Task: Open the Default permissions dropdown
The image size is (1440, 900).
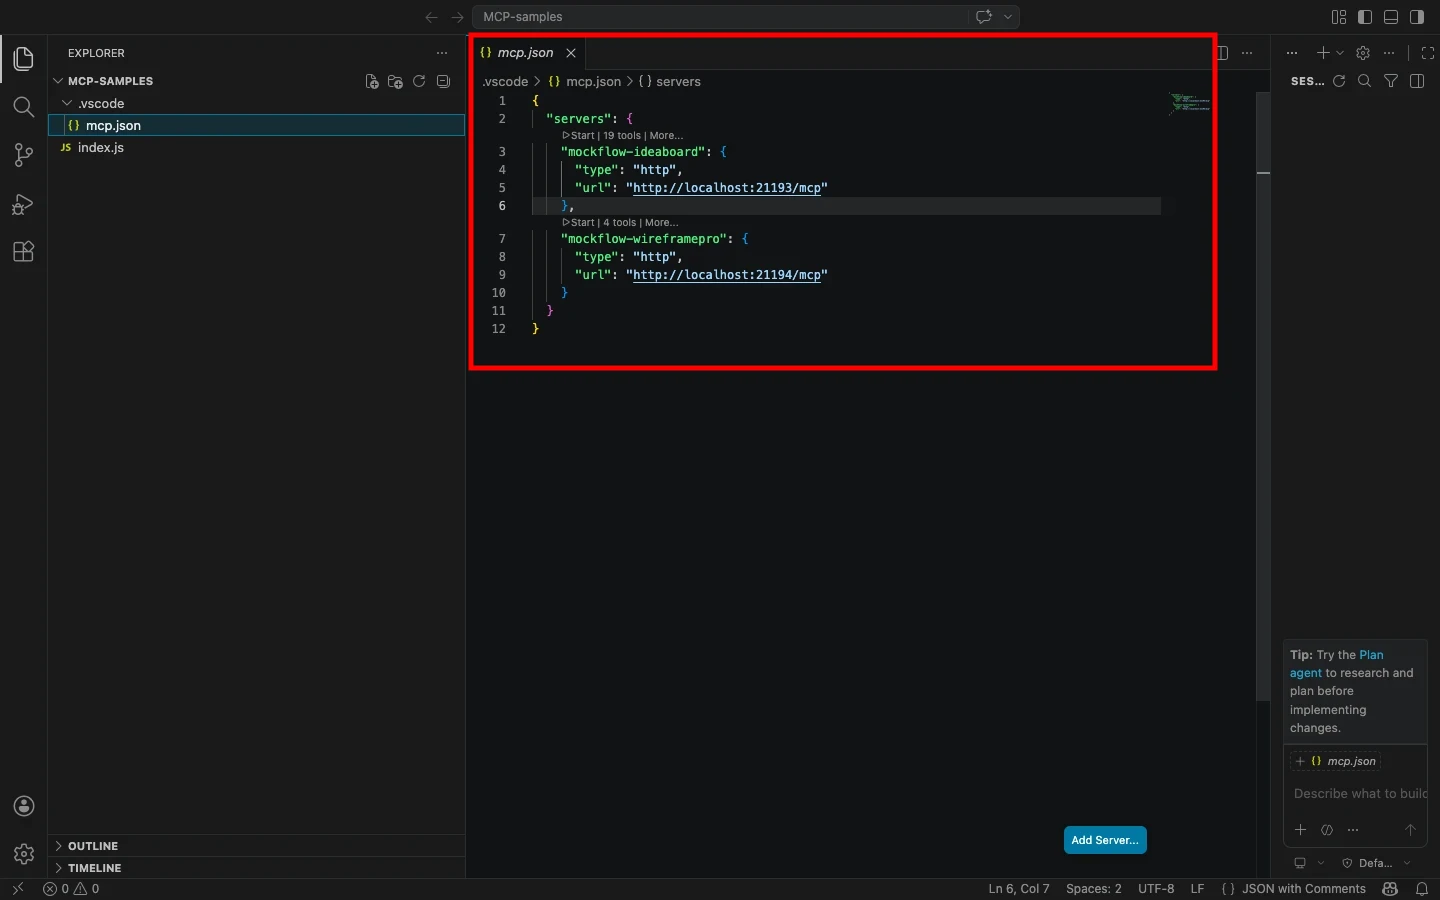Action: [x=1376, y=863]
